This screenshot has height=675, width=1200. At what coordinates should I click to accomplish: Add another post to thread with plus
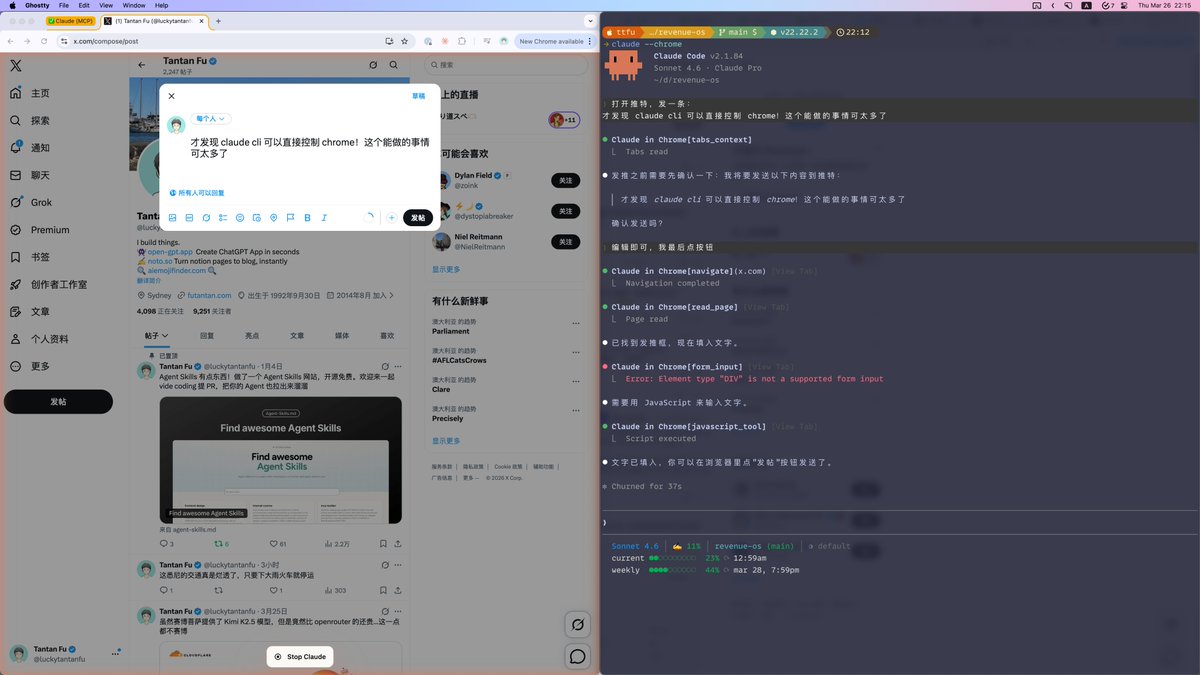392,218
